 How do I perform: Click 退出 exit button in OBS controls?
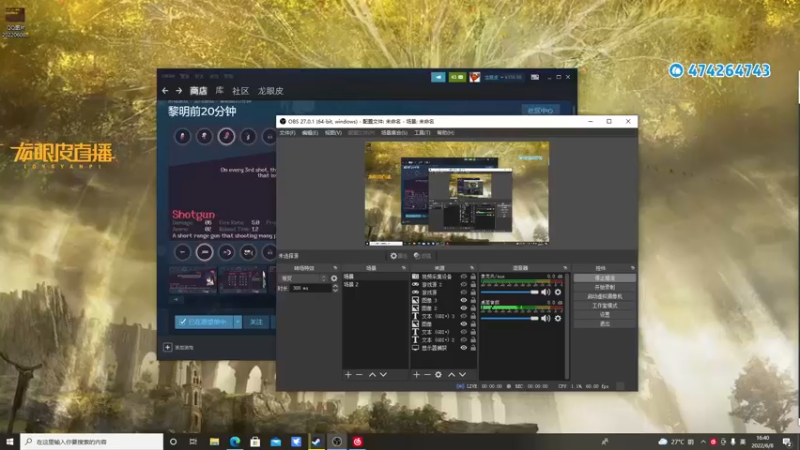coord(605,324)
